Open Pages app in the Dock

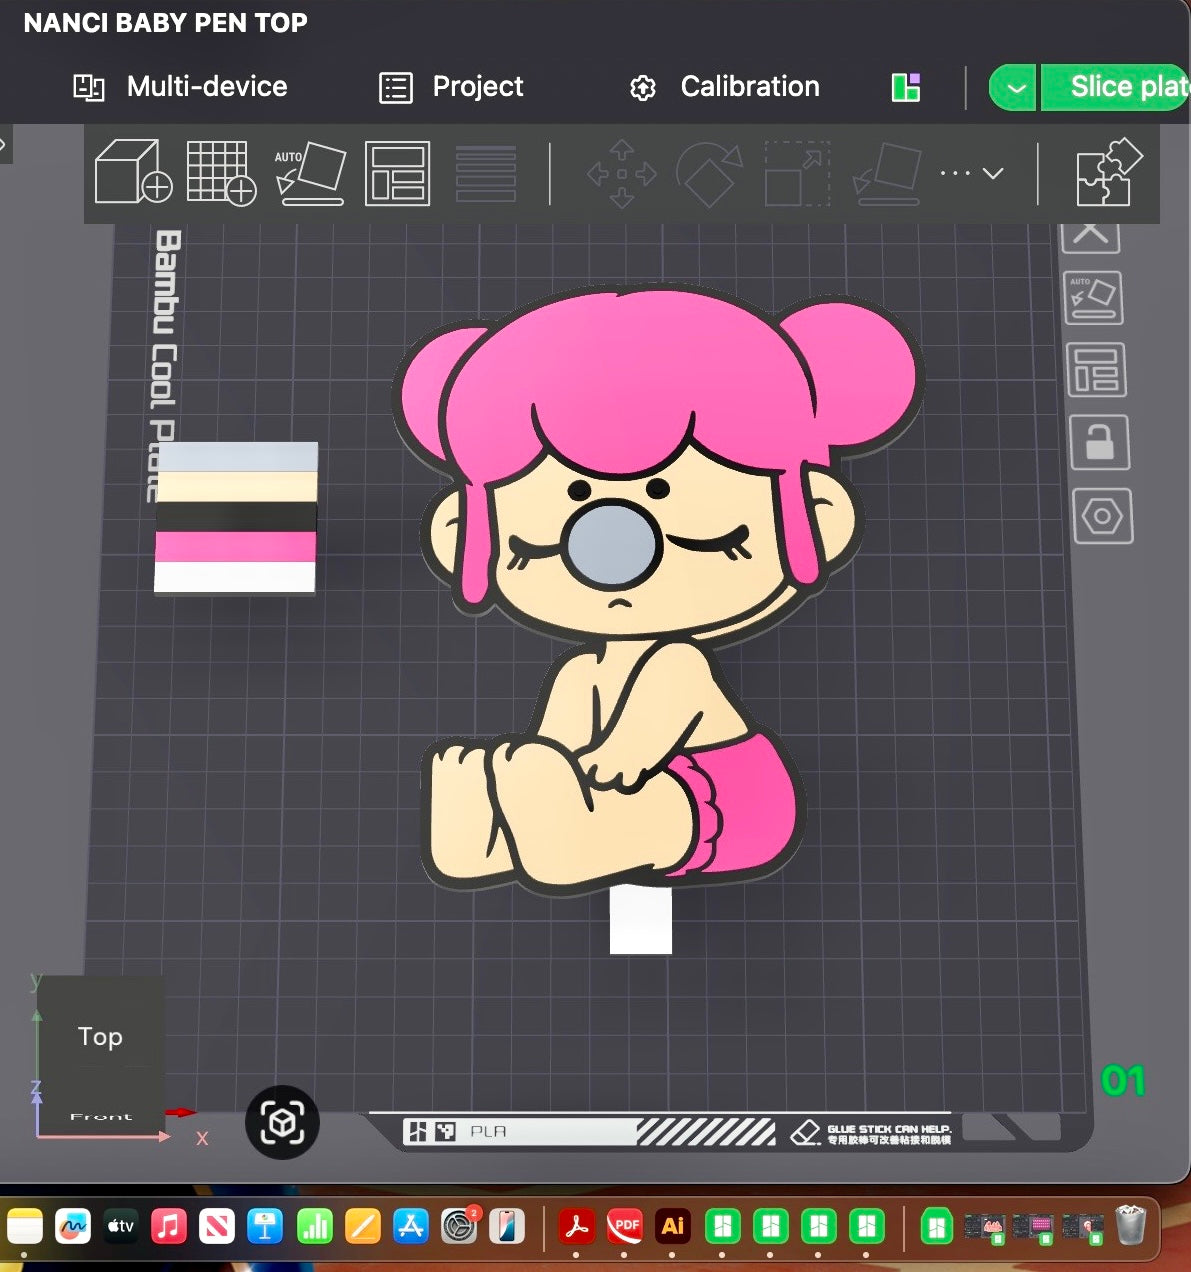pyautogui.click(x=362, y=1227)
